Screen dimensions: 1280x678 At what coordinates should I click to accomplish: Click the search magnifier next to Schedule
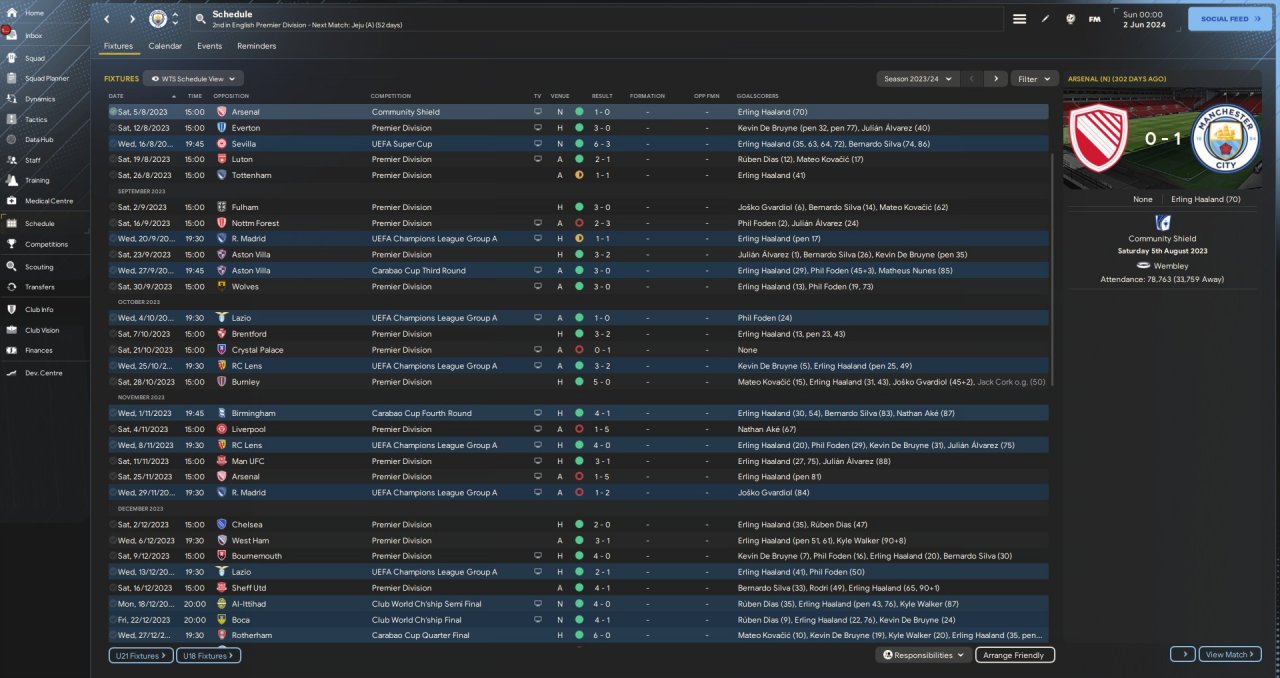pyautogui.click(x=200, y=19)
